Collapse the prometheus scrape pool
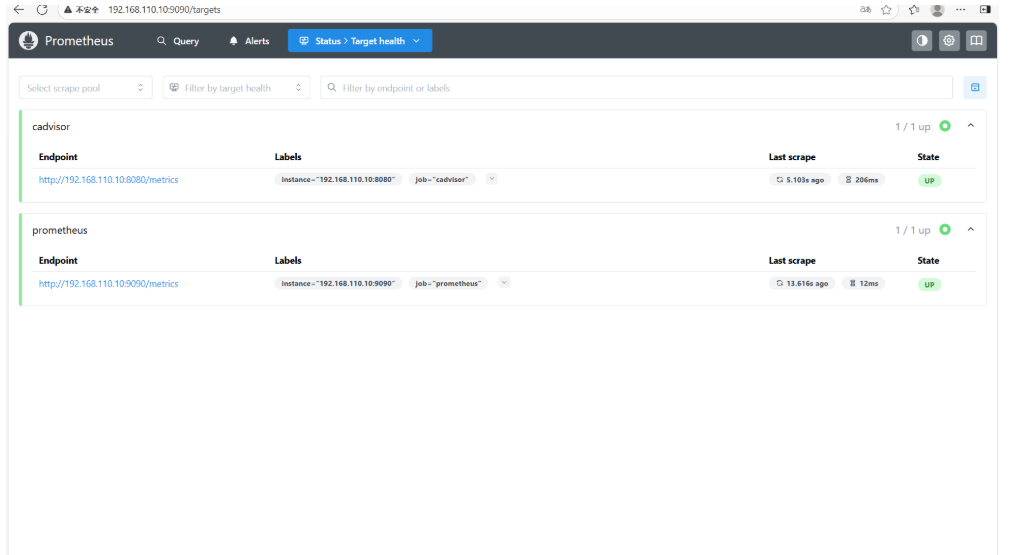This screenshot has width=1016, height=555. (971, 229)
